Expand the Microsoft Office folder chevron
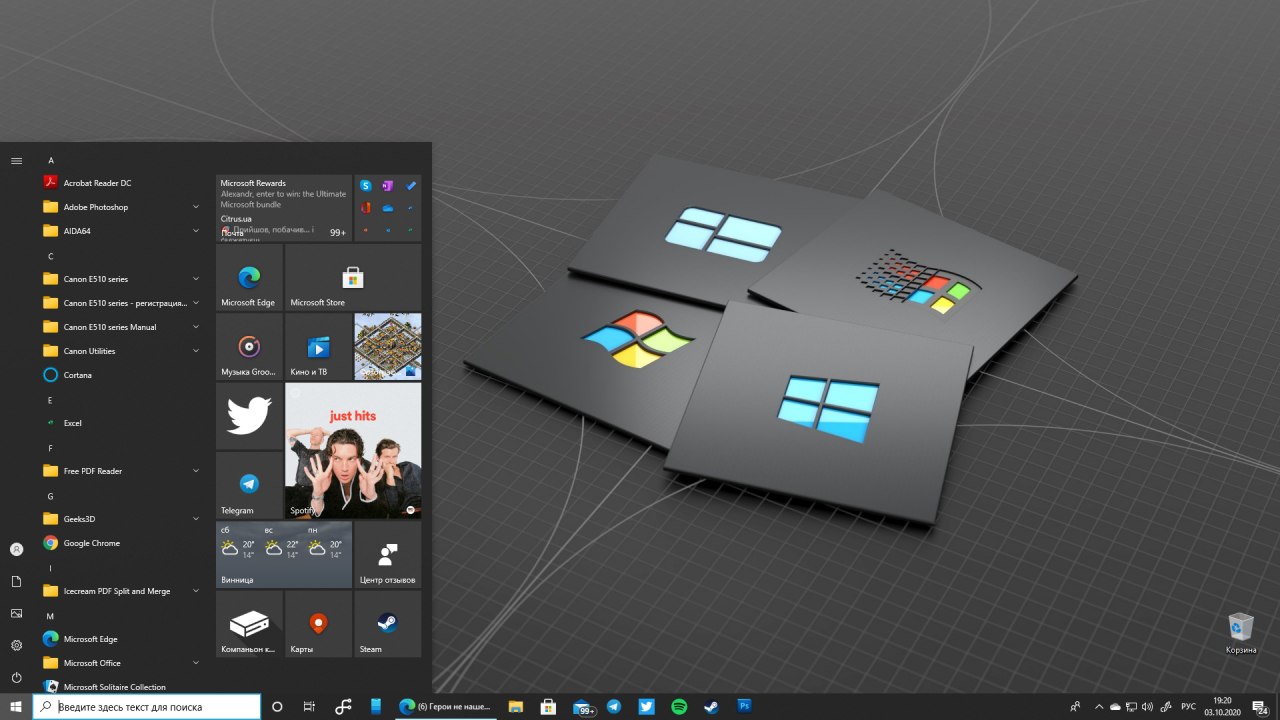Screen dimensions: 1280x720 [196, 663]
